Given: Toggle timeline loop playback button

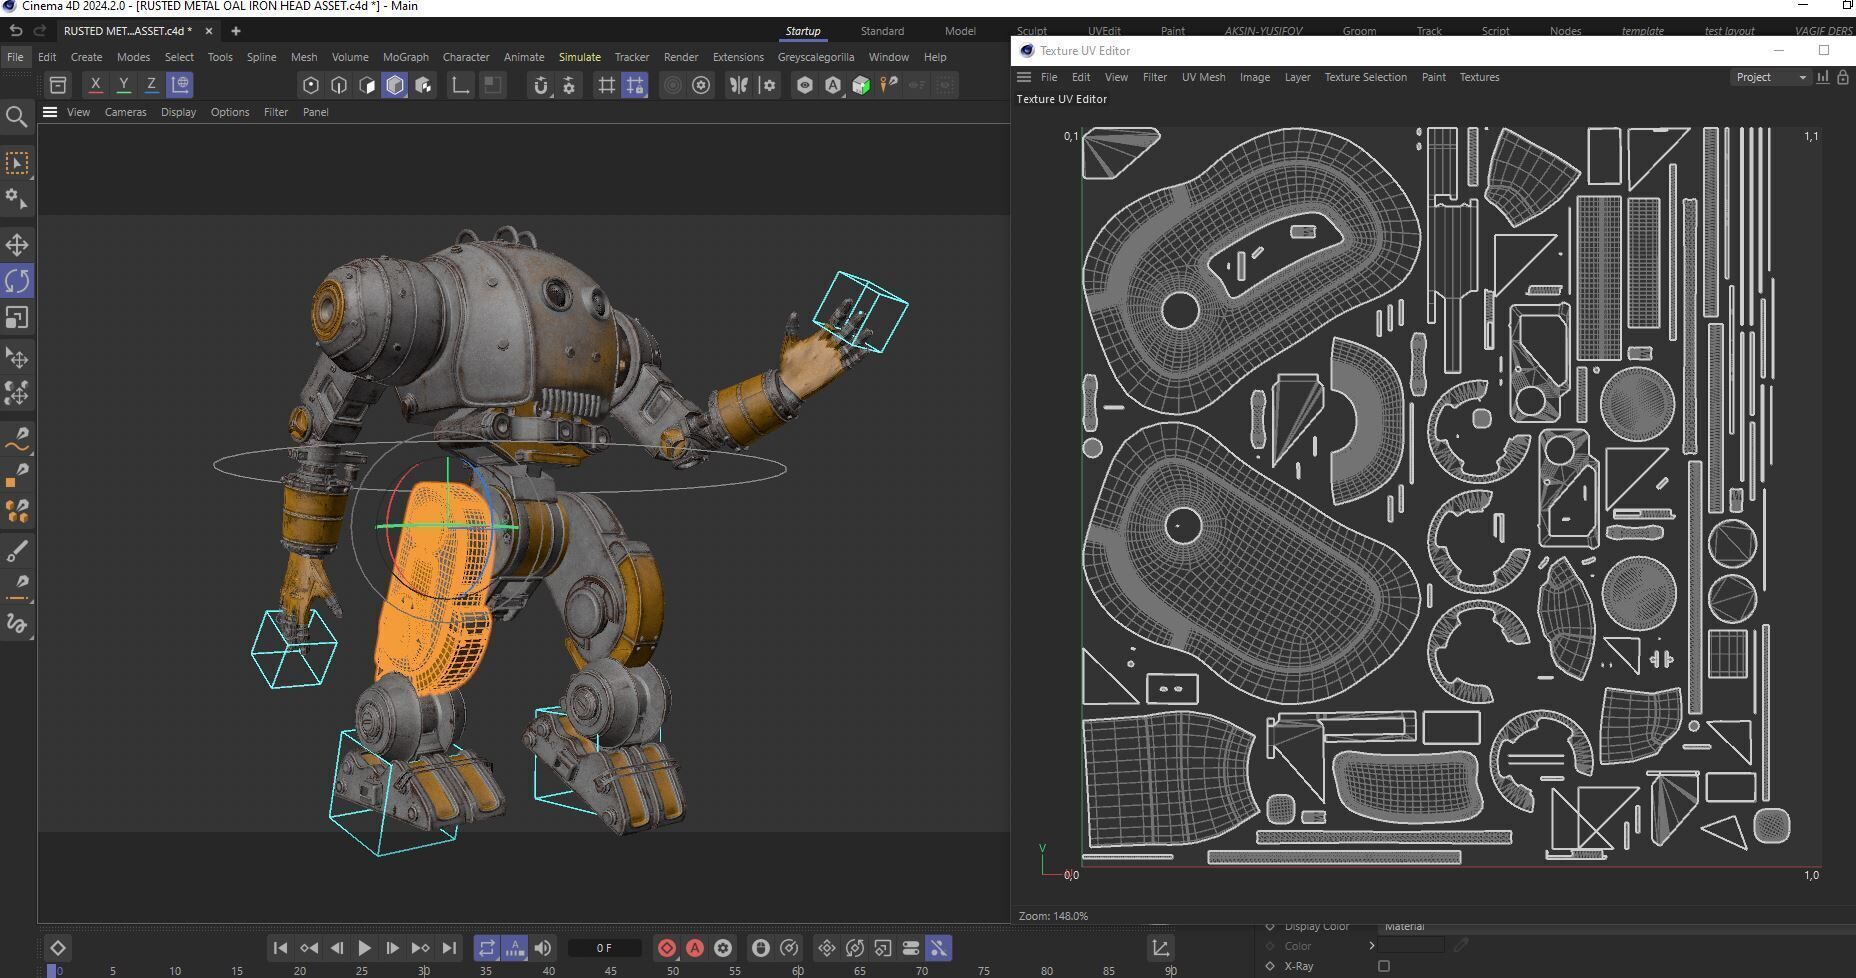Looking at the screenshot, I should click(486, 948).
